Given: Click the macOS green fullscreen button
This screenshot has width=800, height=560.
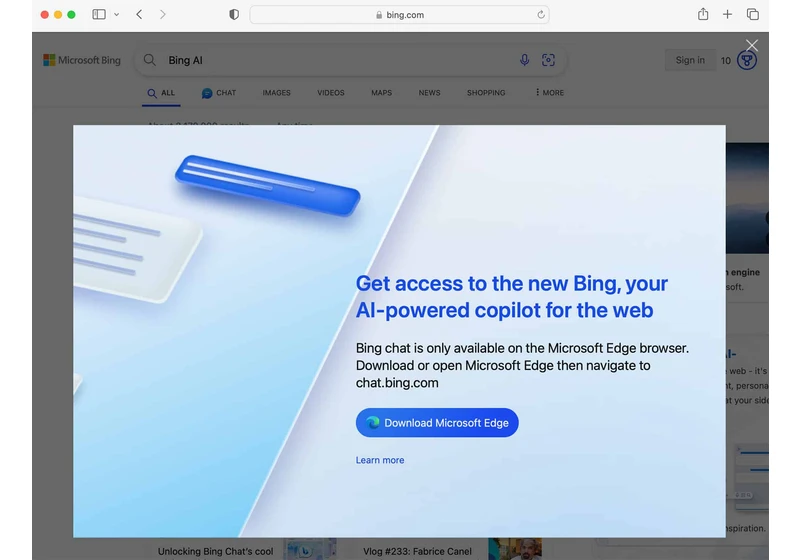Looking at the screenshot, I should (x=71, y=15).
